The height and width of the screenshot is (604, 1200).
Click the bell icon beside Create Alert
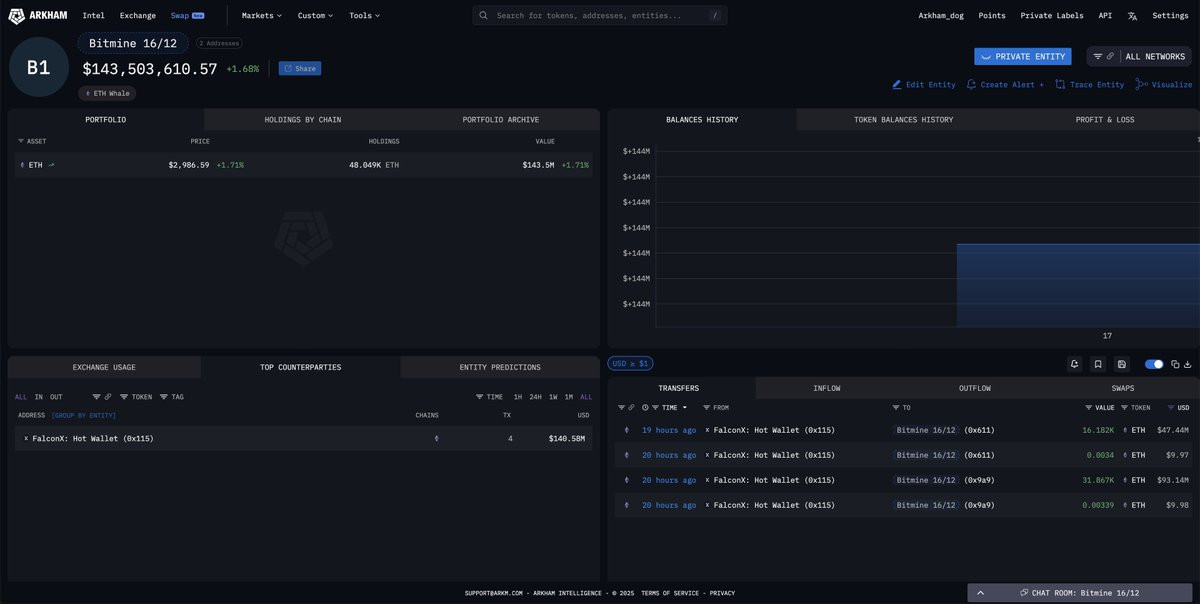pyautogui.click(x=971, y=85)
